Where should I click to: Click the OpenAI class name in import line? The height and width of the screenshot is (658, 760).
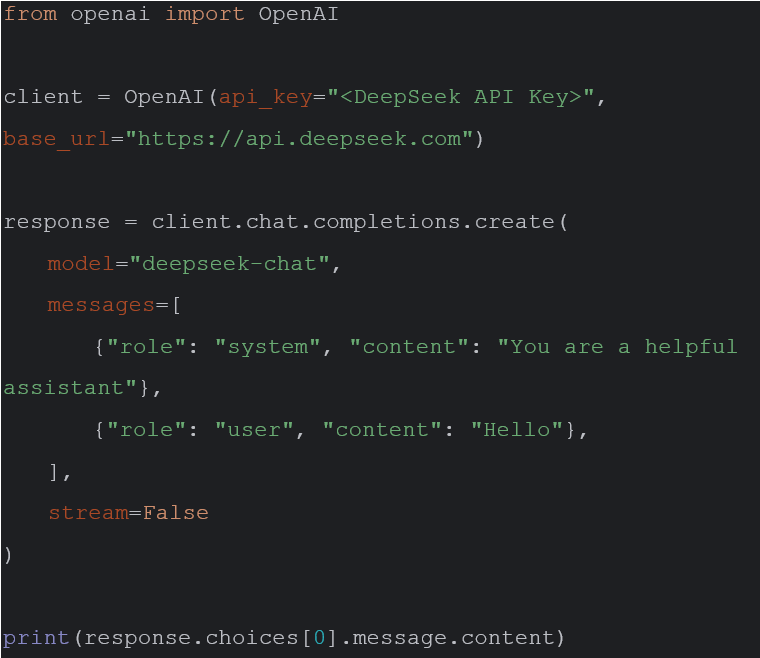(298, 14)
